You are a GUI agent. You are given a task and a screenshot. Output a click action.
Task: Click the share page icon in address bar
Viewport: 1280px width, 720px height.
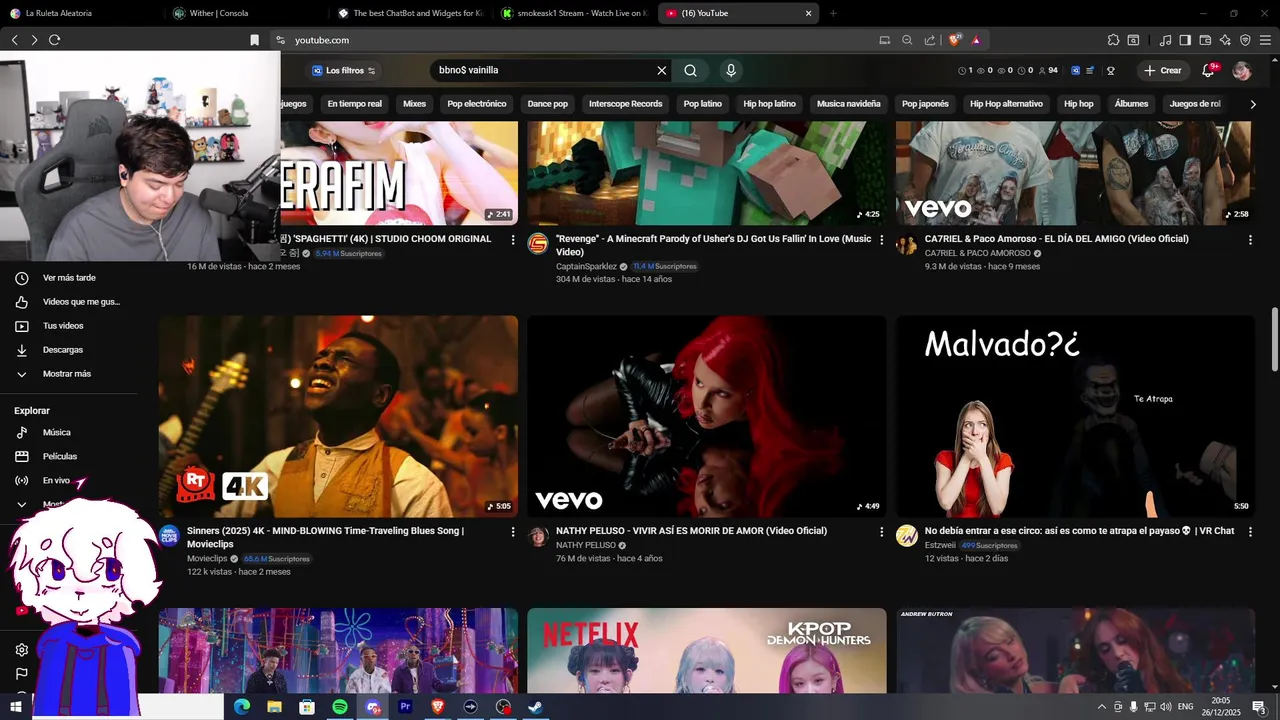click(930, 40)
